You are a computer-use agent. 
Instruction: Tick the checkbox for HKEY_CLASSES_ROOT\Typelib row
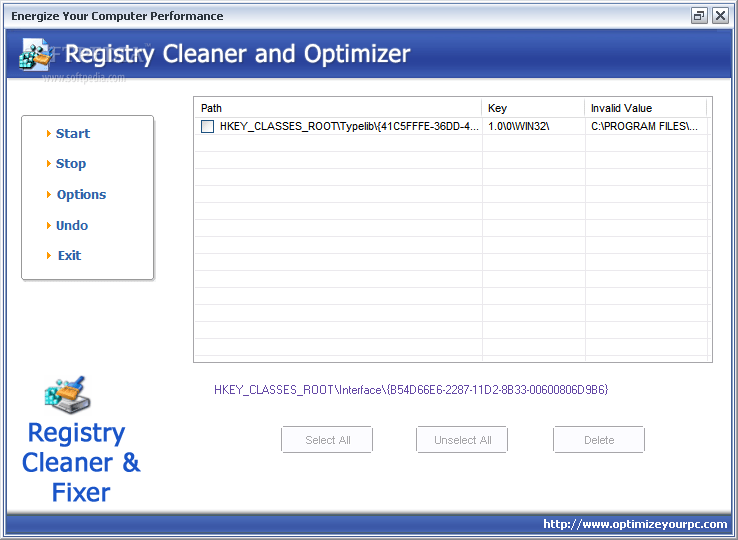(x=207, y=126)
